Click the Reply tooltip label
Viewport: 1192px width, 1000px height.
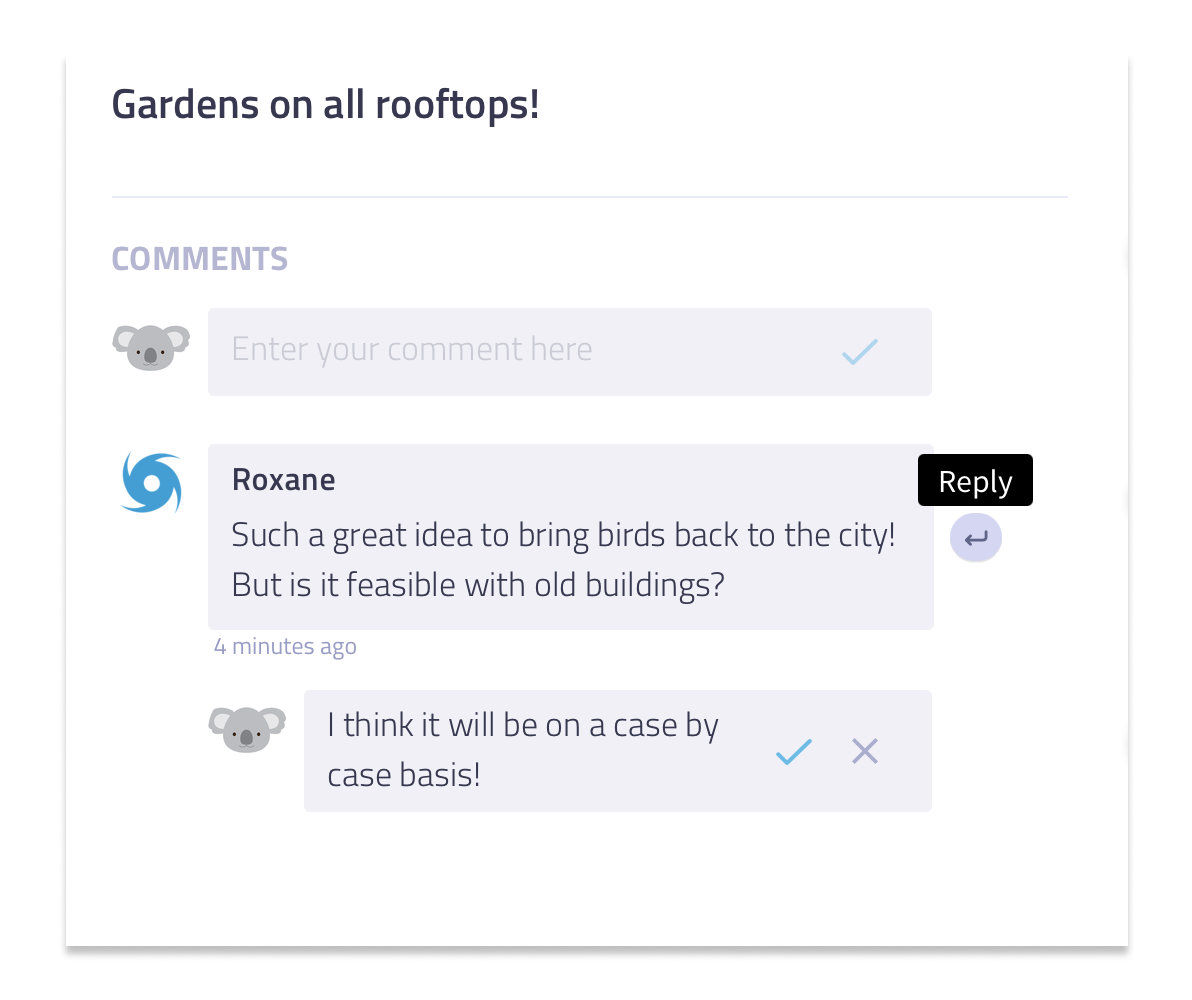click(975, 481)
